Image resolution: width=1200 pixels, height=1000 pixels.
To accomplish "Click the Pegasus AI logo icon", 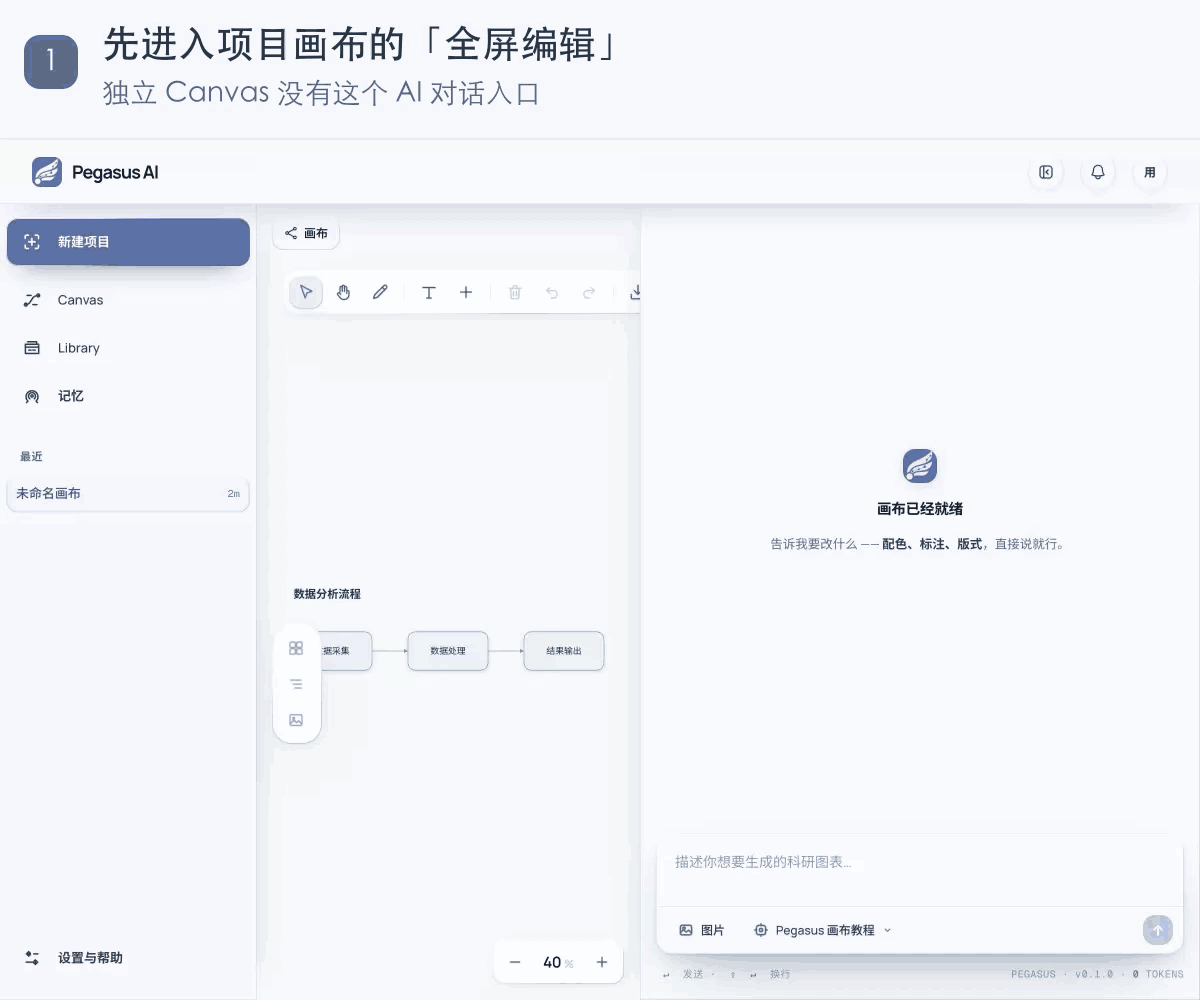I will tap(47, 172).
